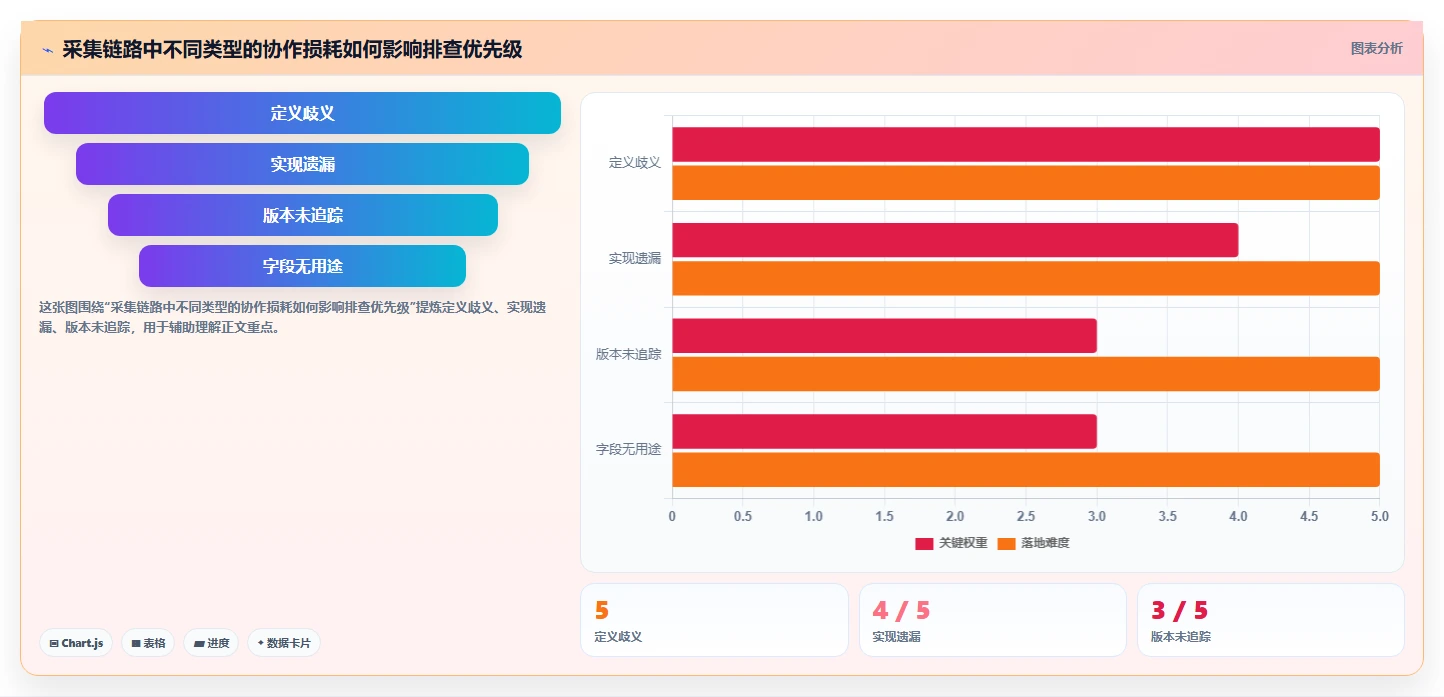Click the orange bar for 版本未追踪

(x=1026, y=374)
